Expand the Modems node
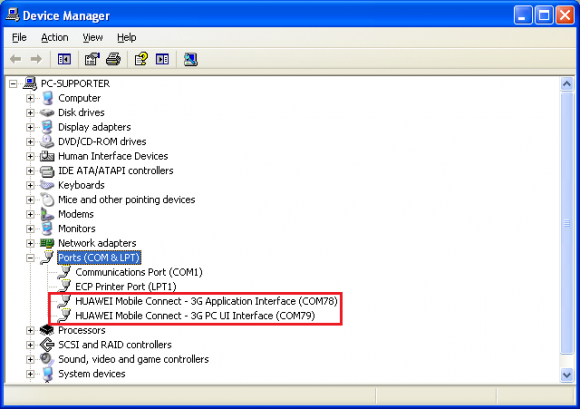The image size is (580, 409). tap(30, 214)
